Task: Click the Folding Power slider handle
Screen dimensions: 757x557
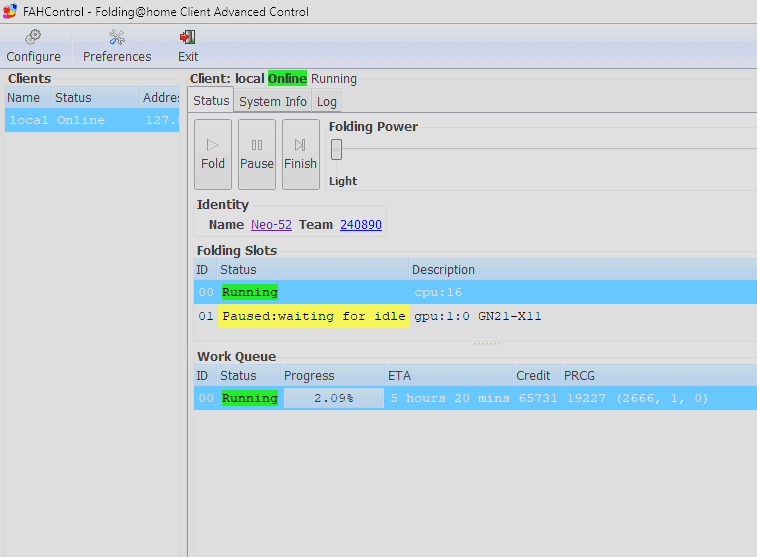Action: pos(336,149)
